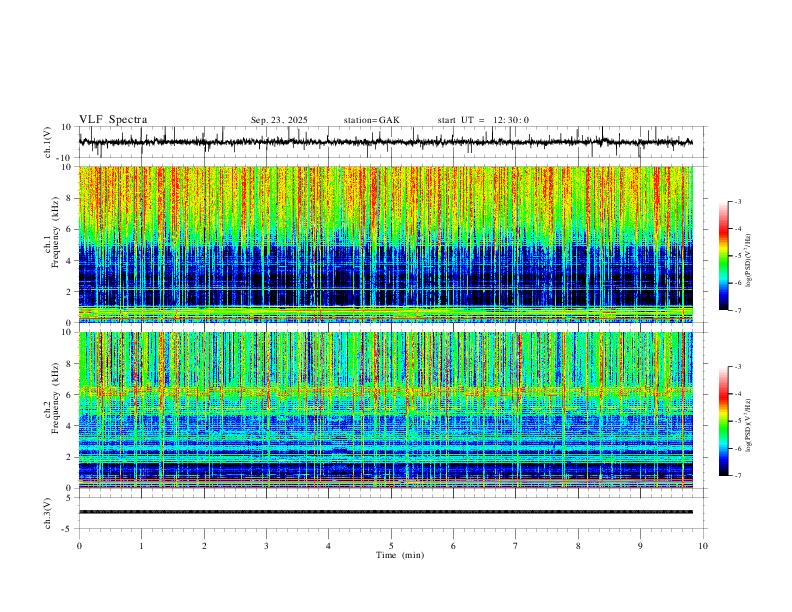Click the "-3" label on ch.1 colorbar
Screen dimensions: 792x612
[737, 201]
